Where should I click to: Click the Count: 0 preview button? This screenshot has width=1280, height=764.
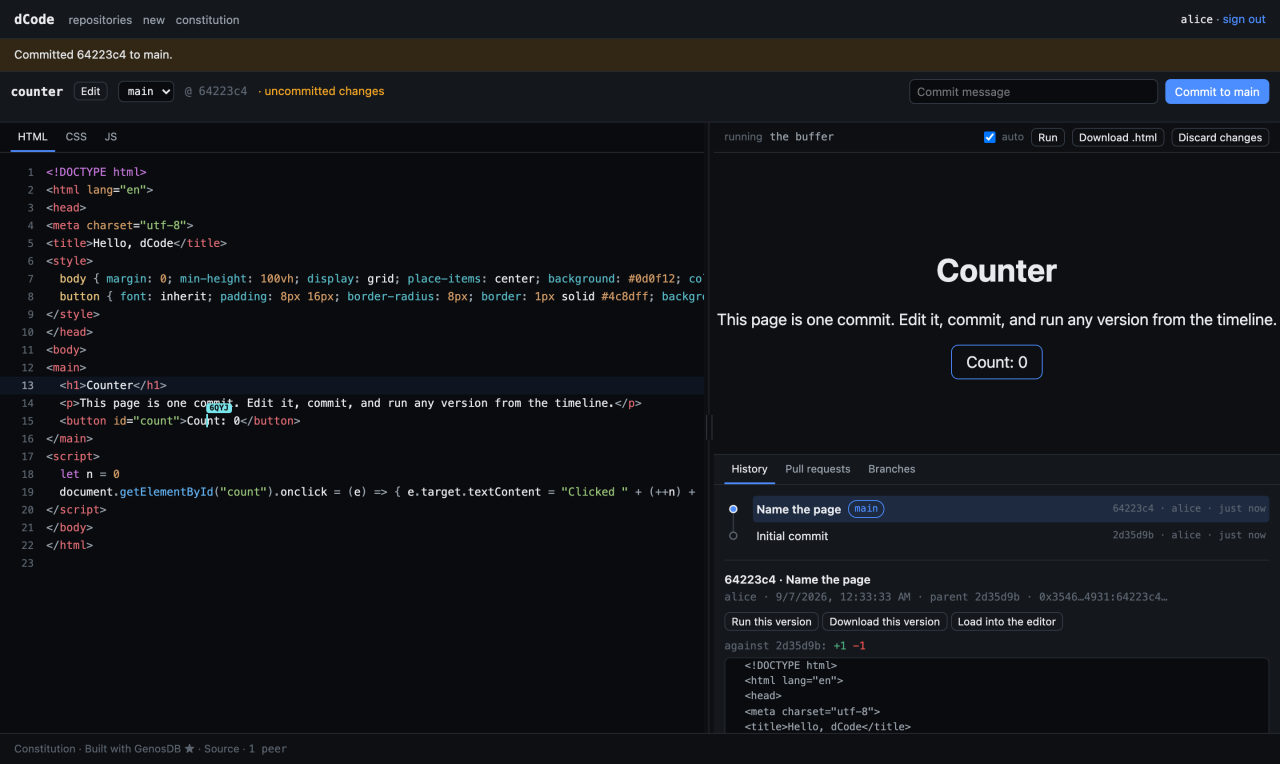click(997, 362)
